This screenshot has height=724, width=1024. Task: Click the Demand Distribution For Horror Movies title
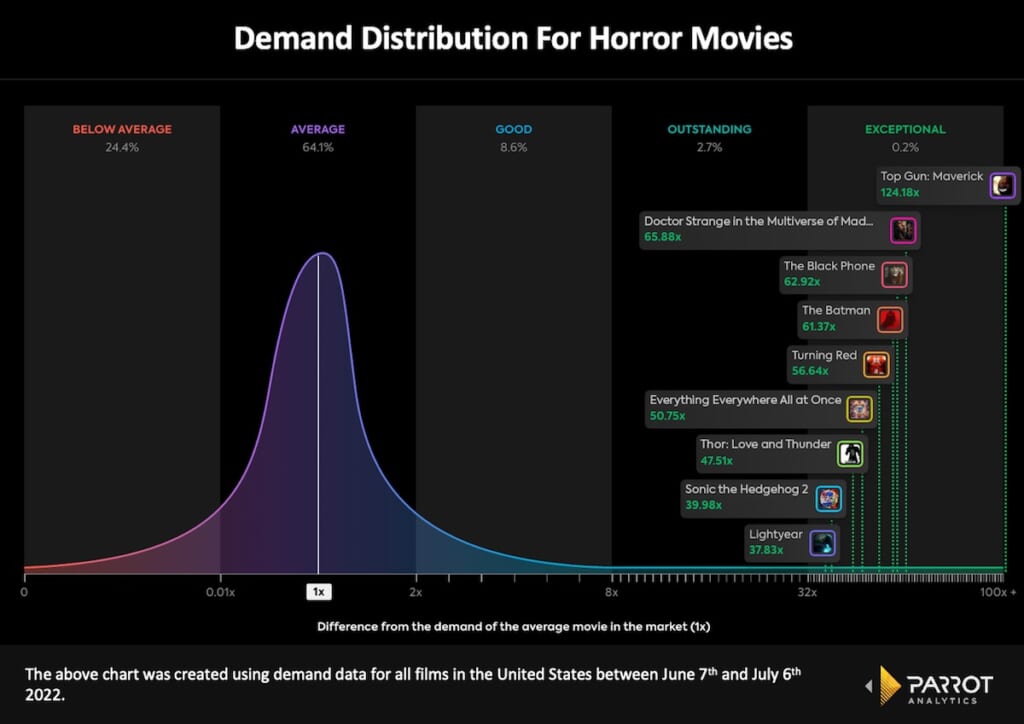pos(512,38)
